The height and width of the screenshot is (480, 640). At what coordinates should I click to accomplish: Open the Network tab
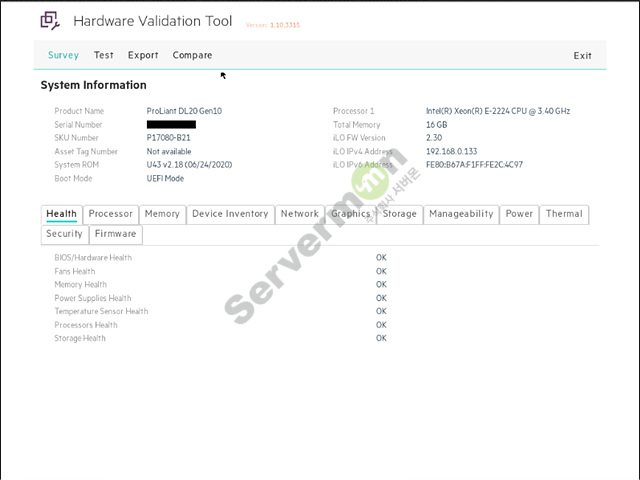point(300,214)
